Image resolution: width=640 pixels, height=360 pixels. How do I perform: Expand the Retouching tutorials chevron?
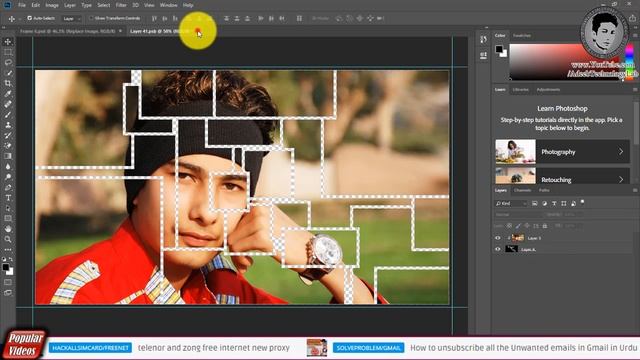point(621,179)
